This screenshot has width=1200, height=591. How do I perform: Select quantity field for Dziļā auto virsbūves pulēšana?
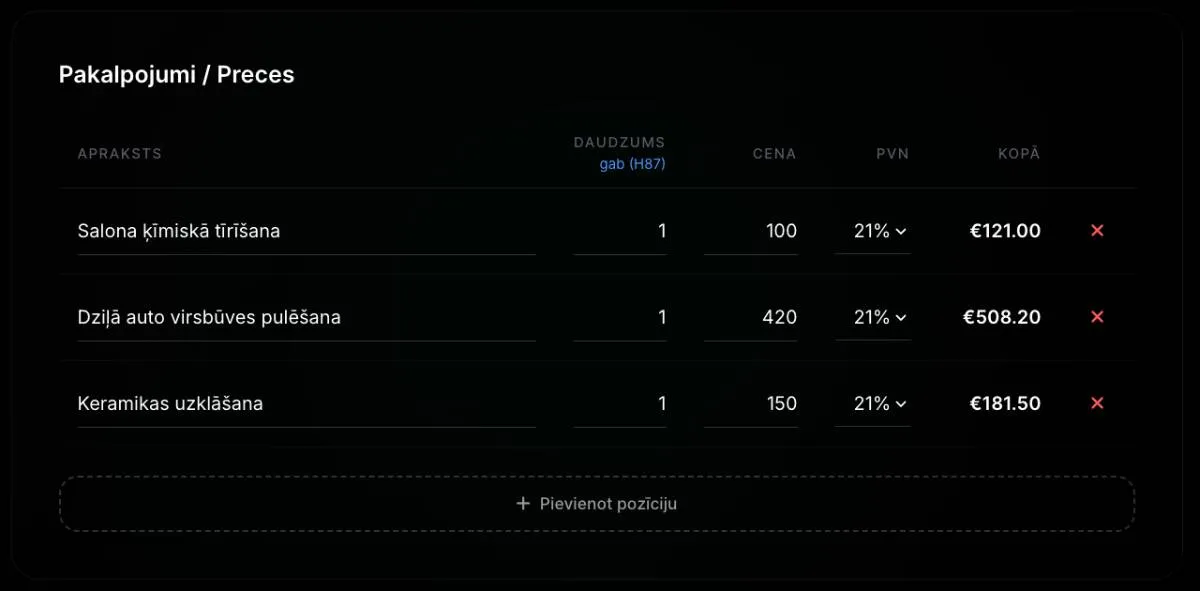tap(620, 317)
